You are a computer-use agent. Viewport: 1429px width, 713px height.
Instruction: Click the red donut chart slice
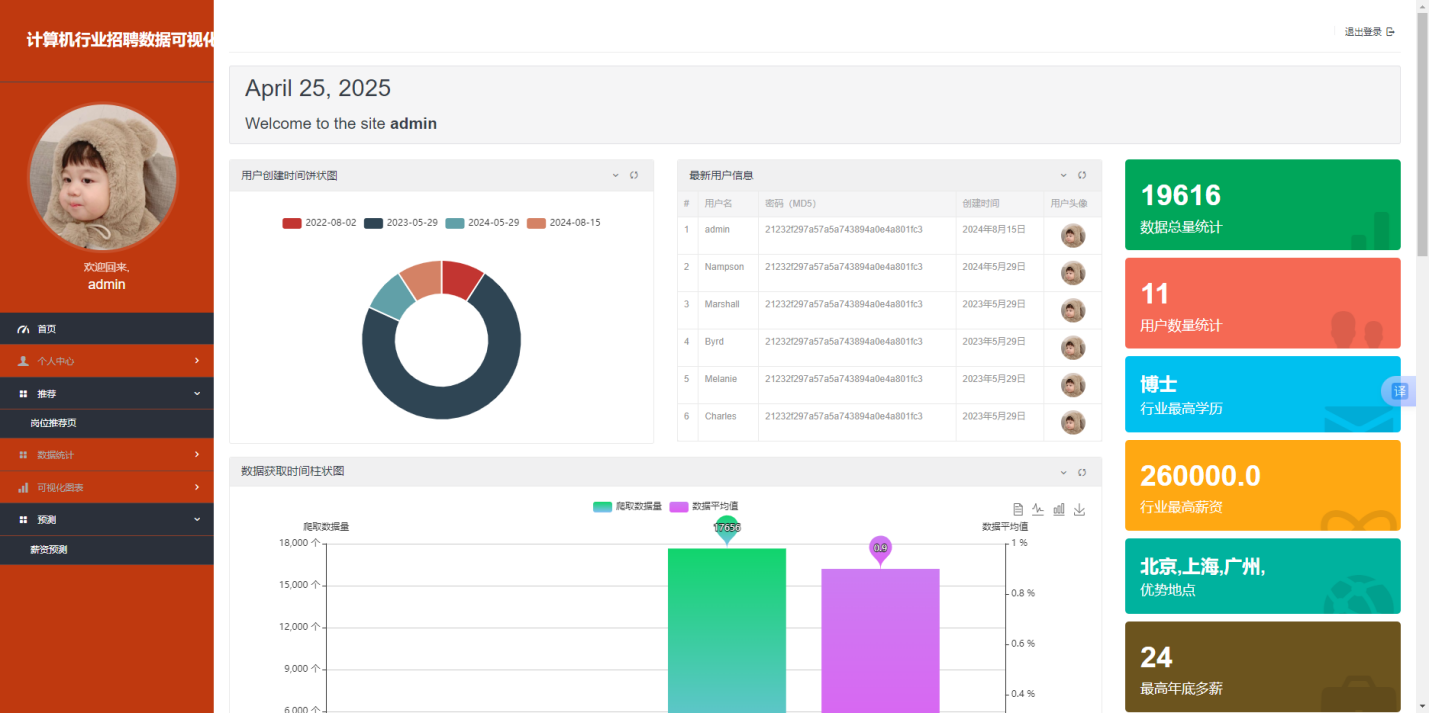(x=460, y=280)
